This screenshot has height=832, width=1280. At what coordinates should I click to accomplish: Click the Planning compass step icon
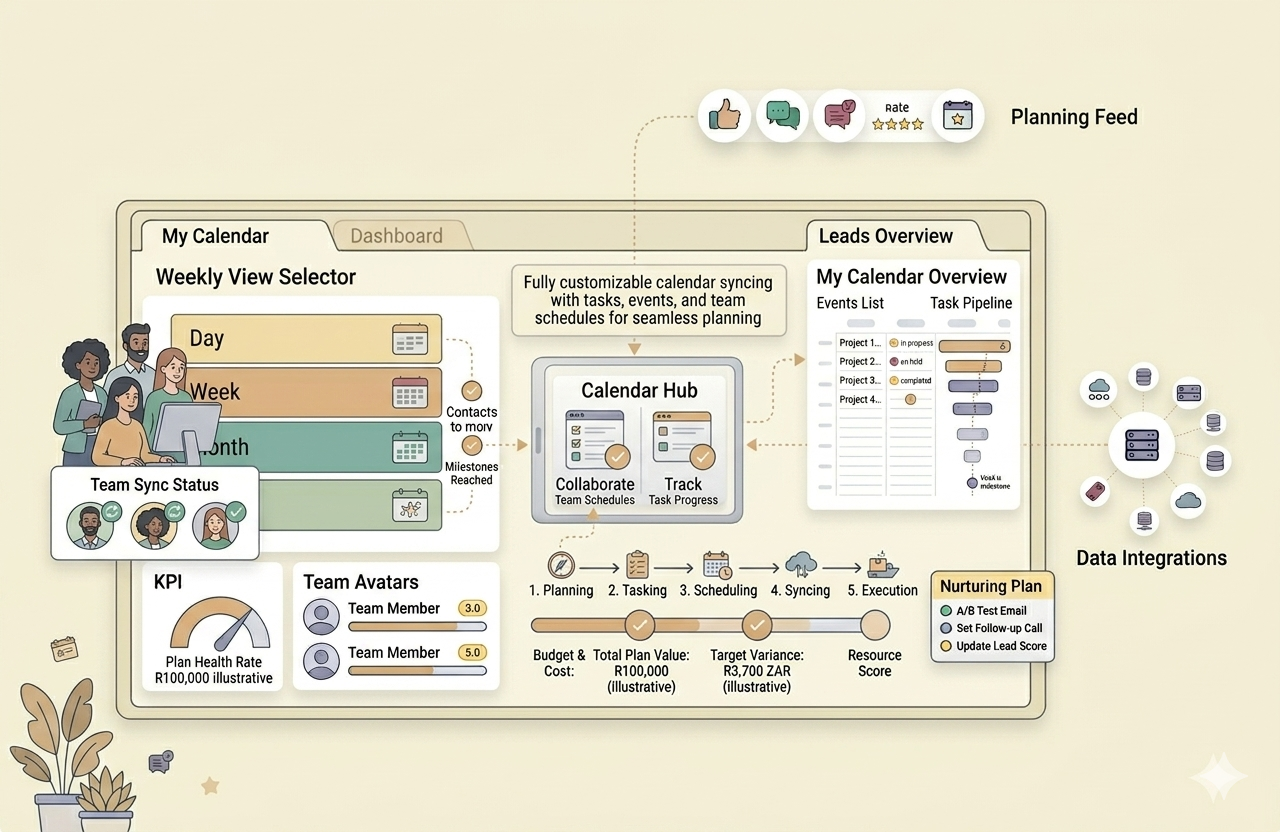pos(560,565)
